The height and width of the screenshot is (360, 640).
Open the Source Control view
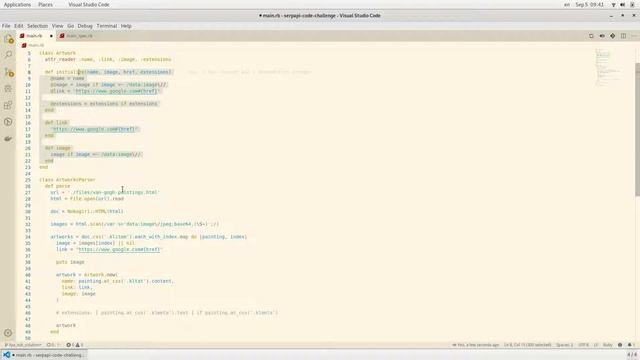[x=8, y=72]
